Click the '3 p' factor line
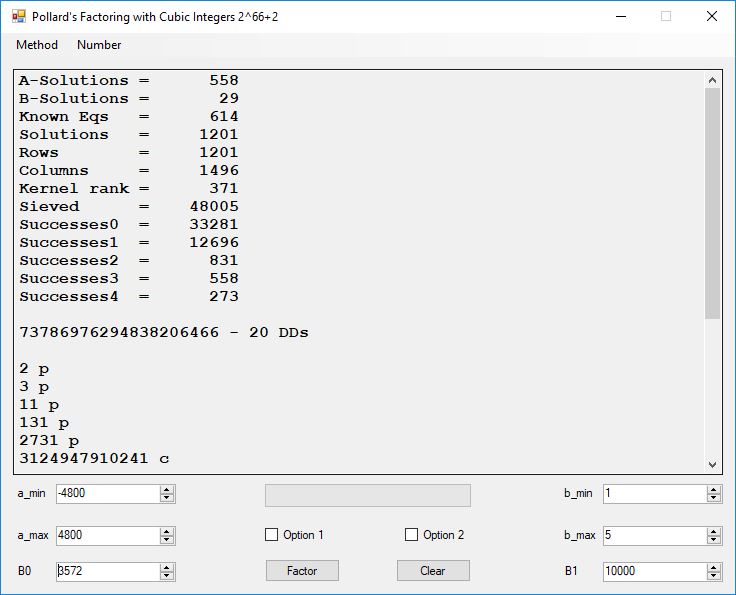The image size is (736, 595). (x=34, y=387)
